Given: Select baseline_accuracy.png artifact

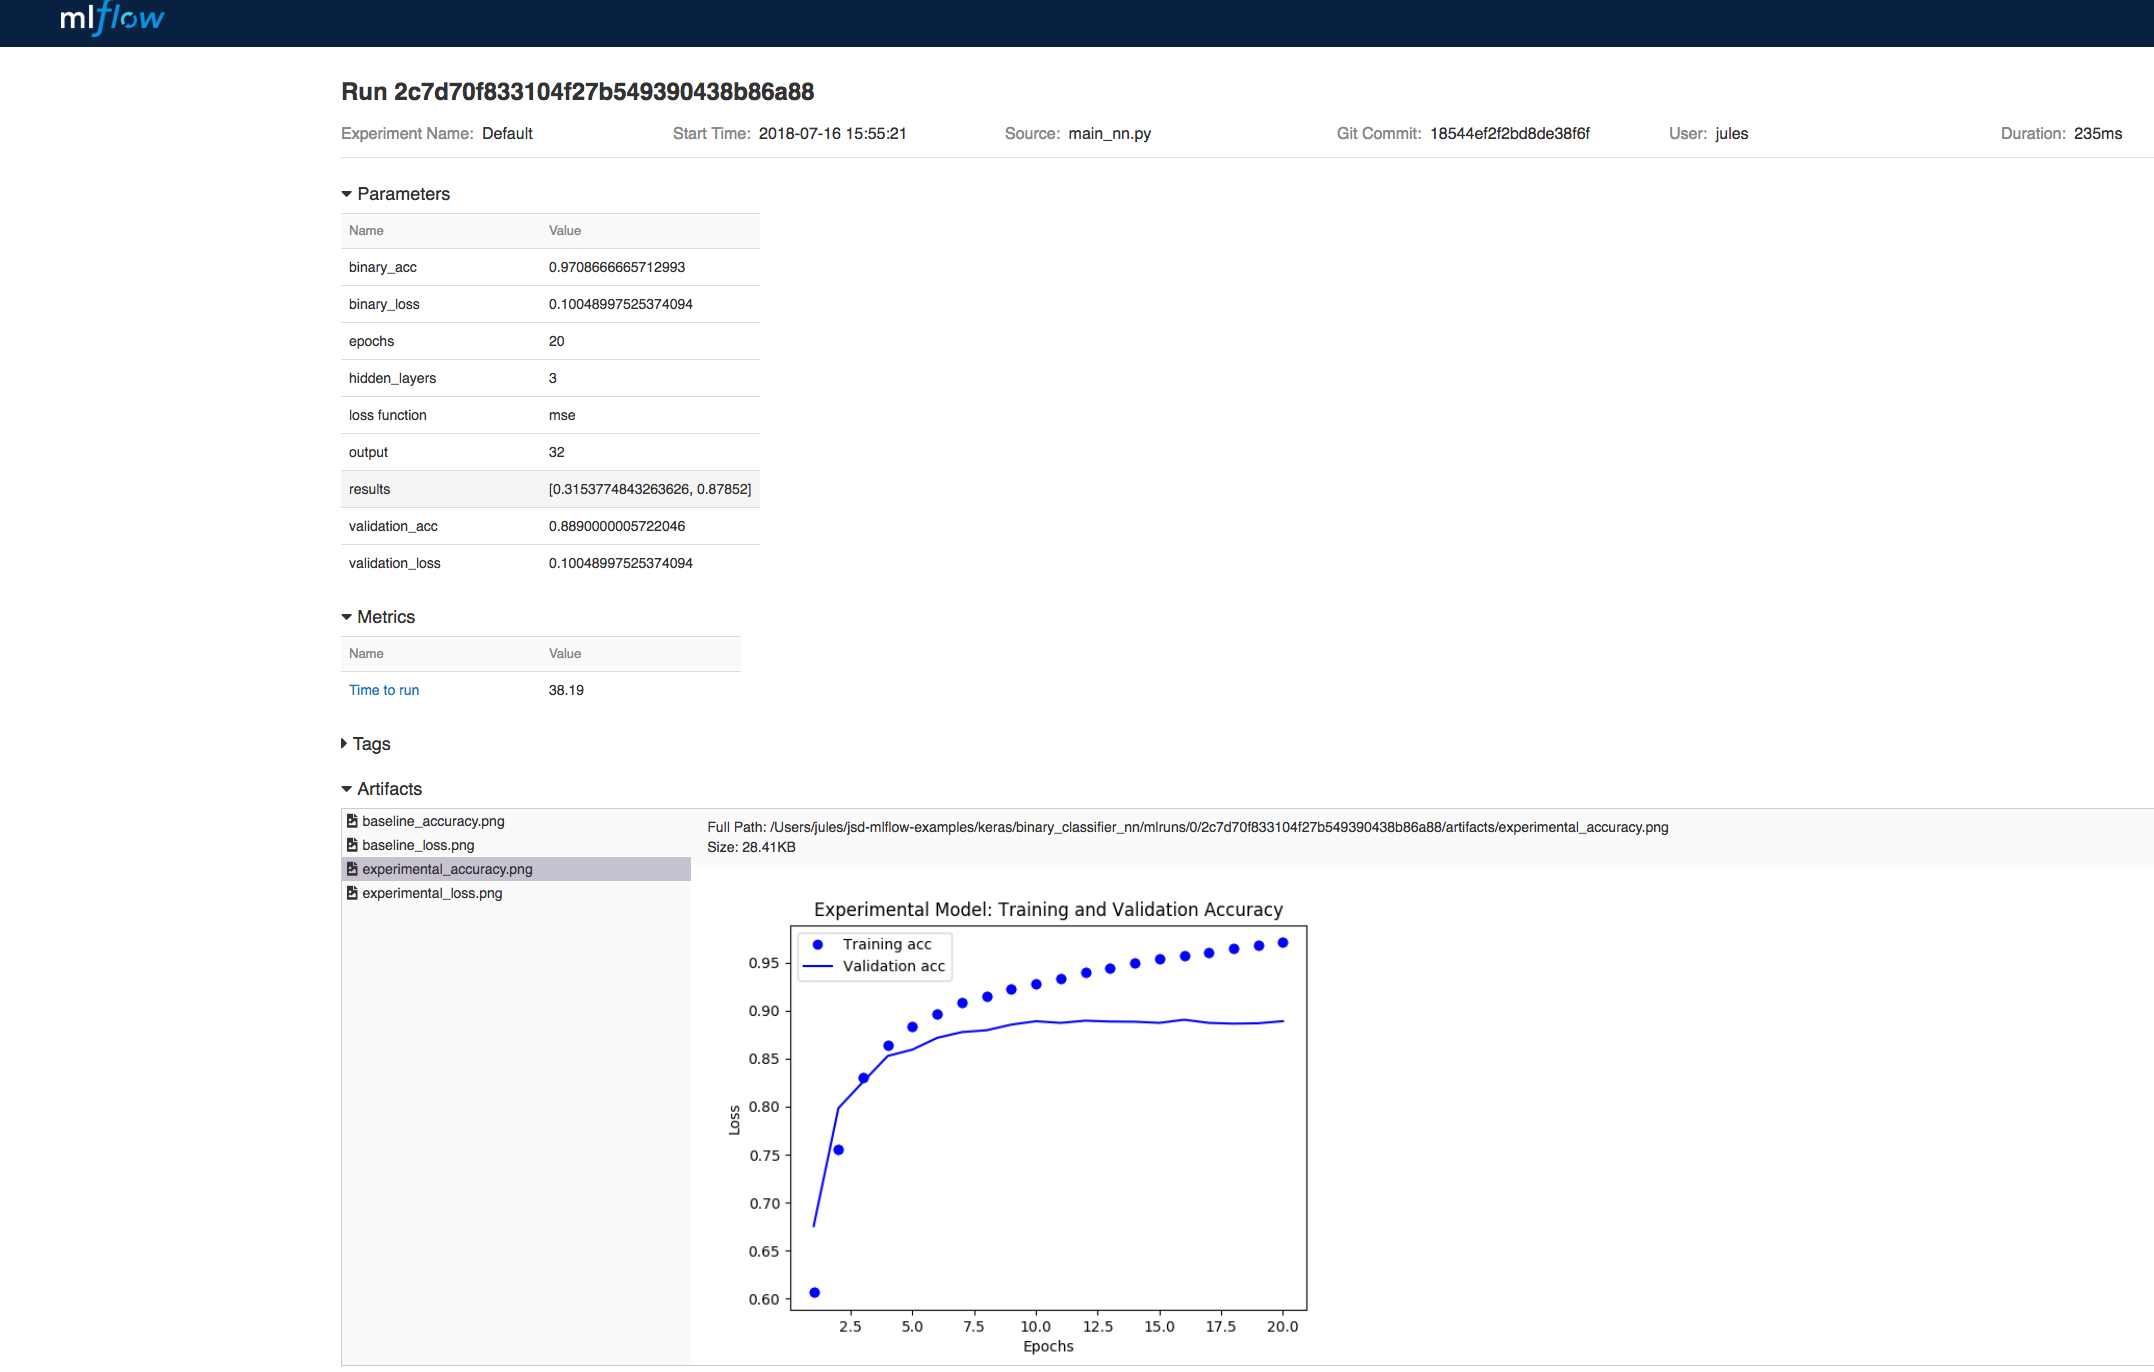Looking at the screenshot, I should [433, 821].
